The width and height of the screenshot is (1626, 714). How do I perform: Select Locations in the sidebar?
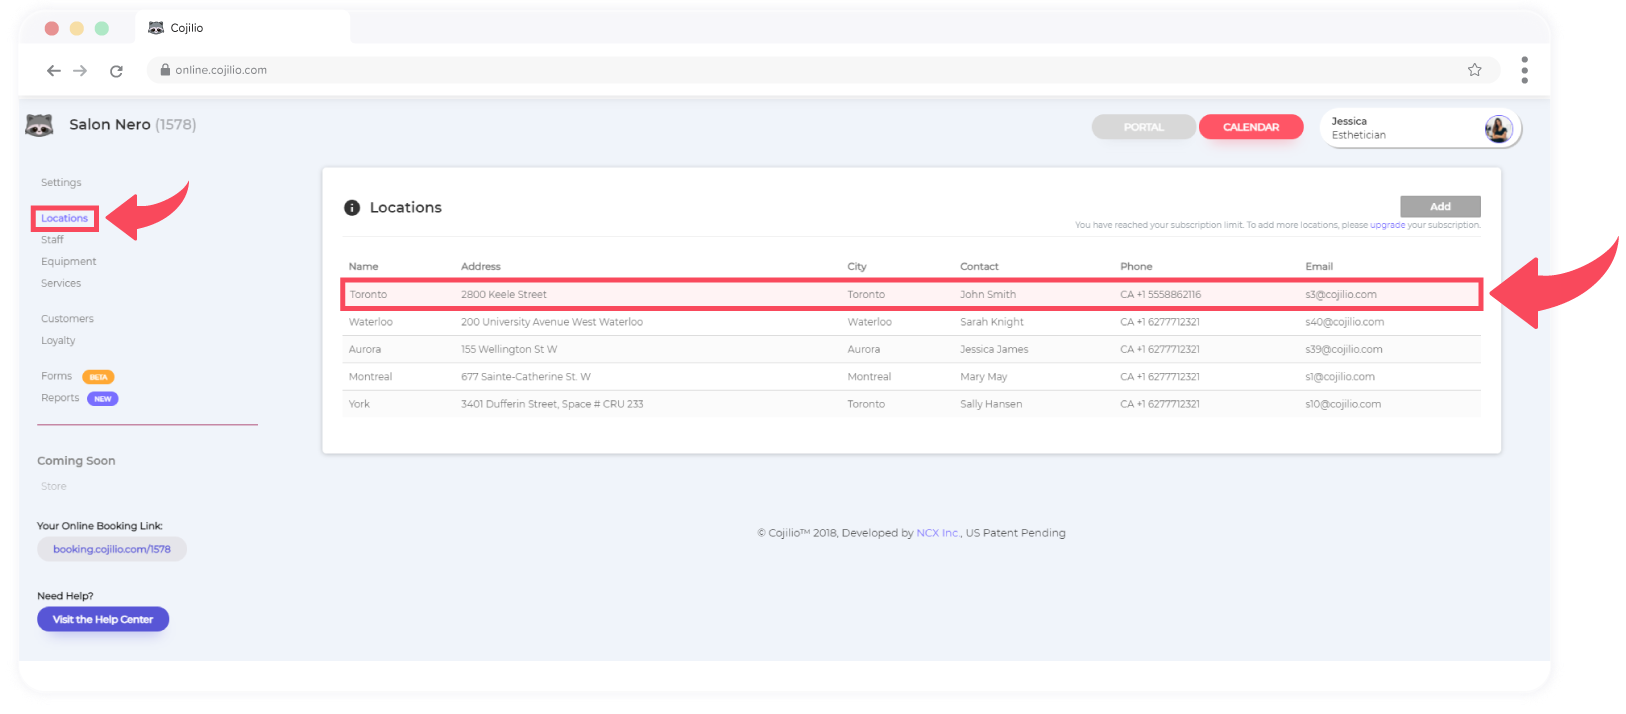click(x=64, y=218)
